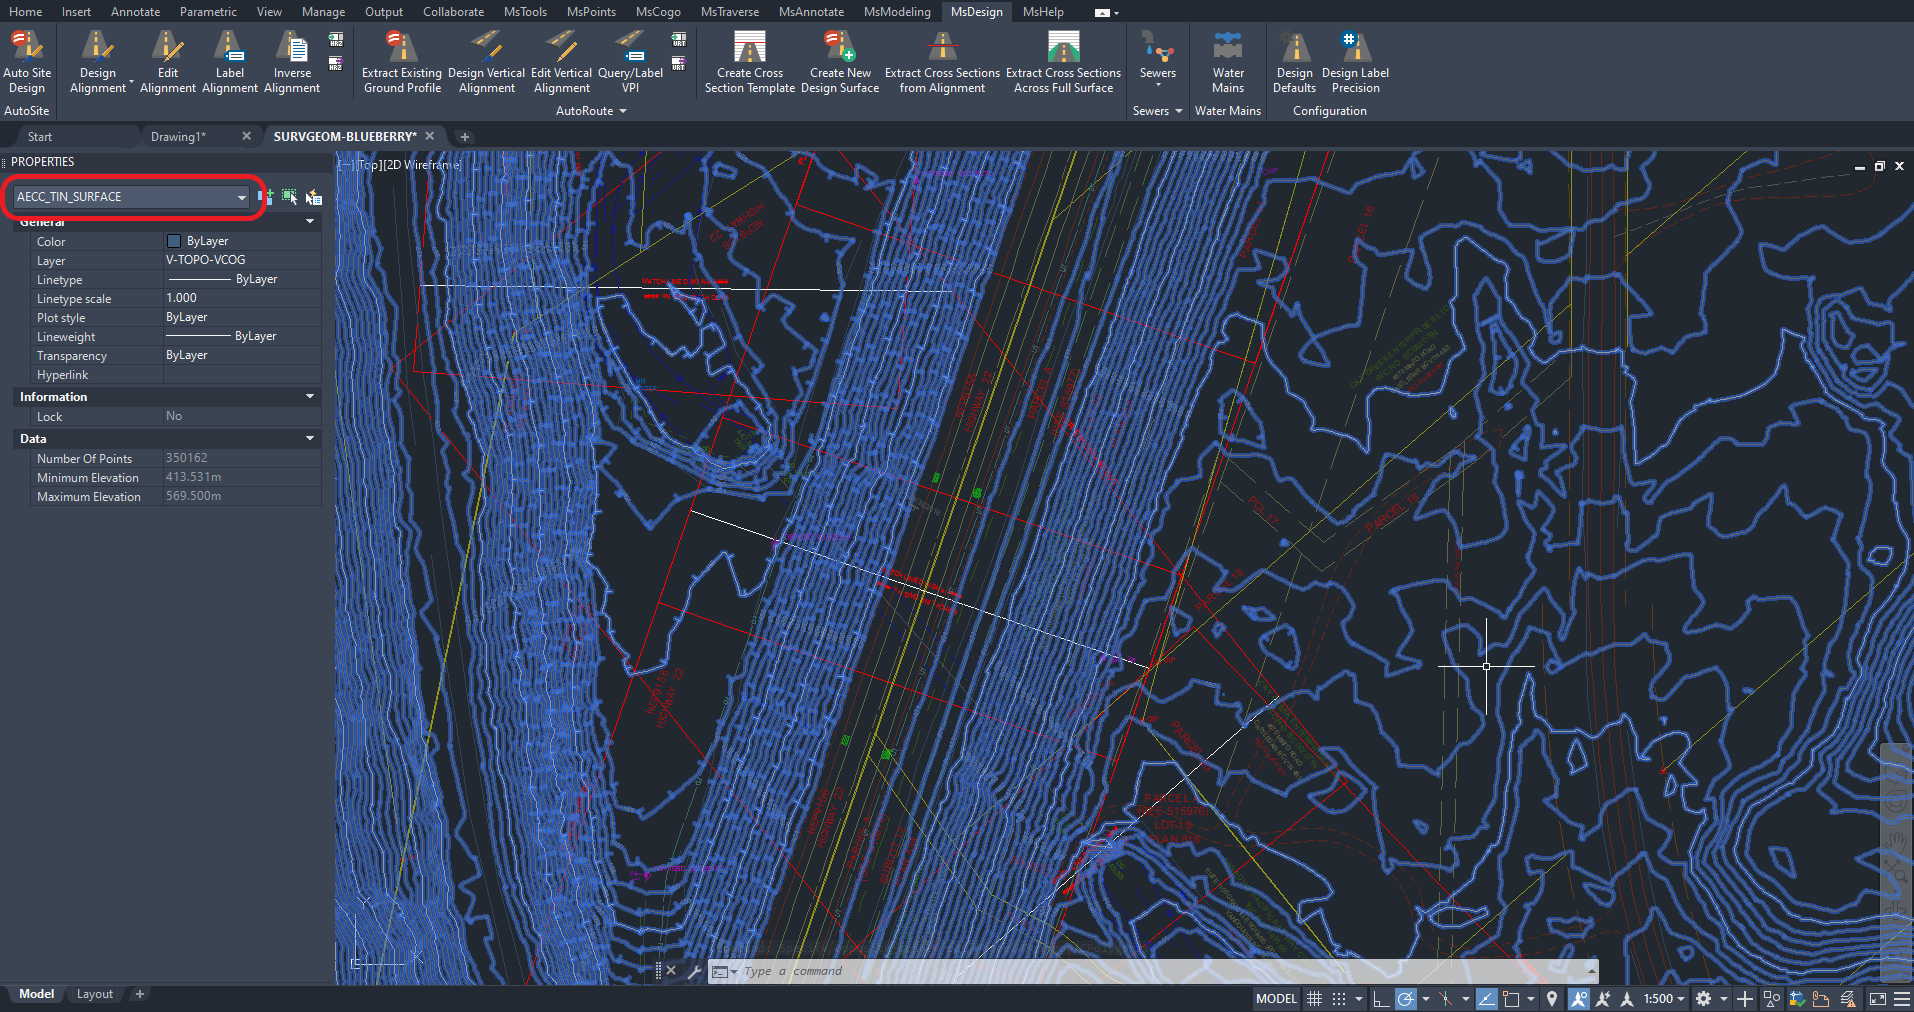Switch to the MsModeling ribbon tab

click(896, 12)
